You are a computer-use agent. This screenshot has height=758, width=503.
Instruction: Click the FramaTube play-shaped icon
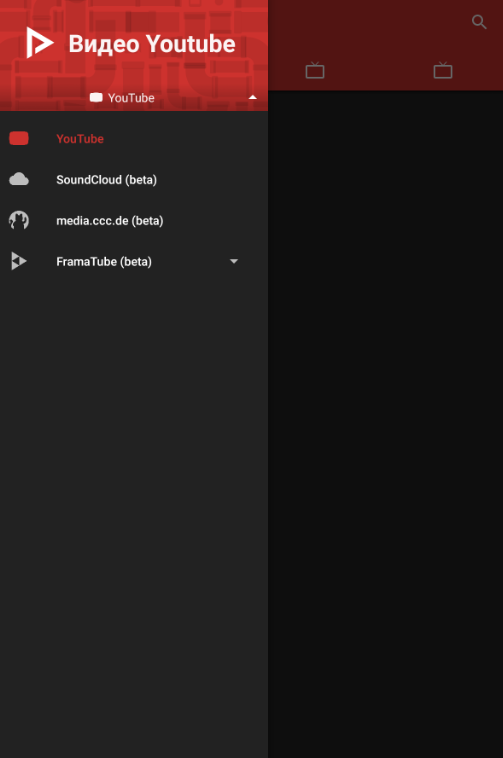(x=19, y=261)
